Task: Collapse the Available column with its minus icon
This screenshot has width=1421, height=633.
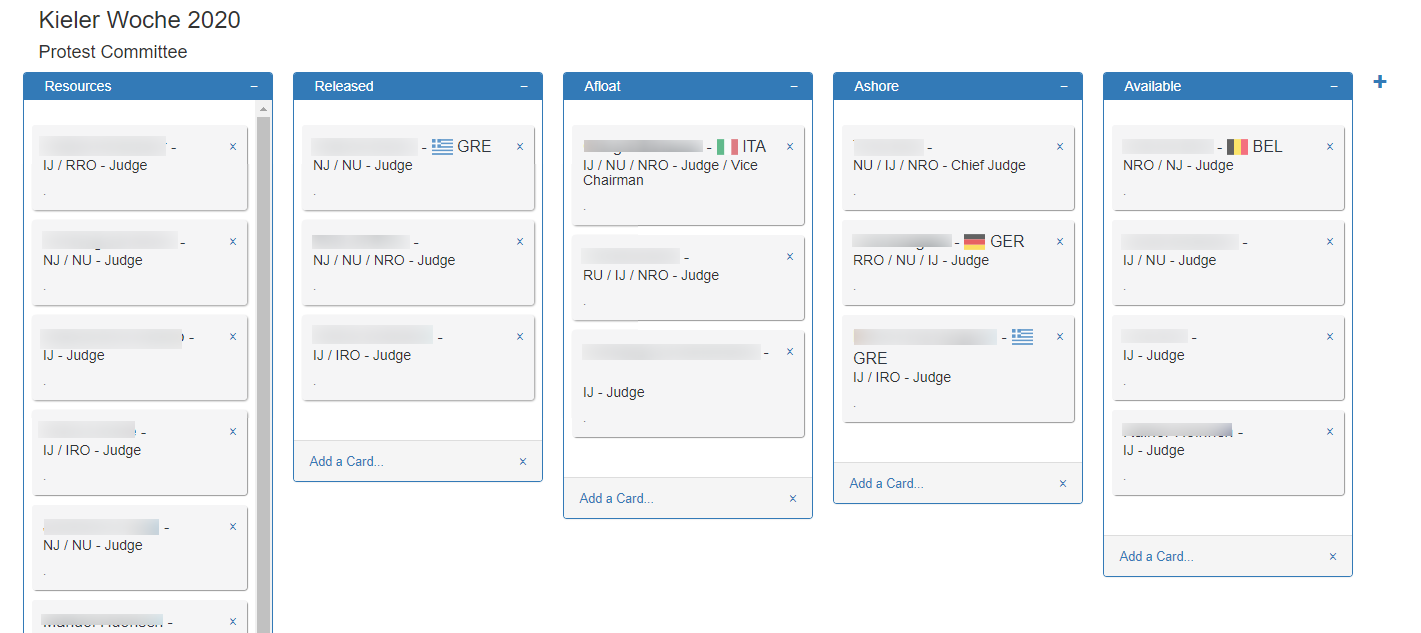Action: tap(1334, 87)
